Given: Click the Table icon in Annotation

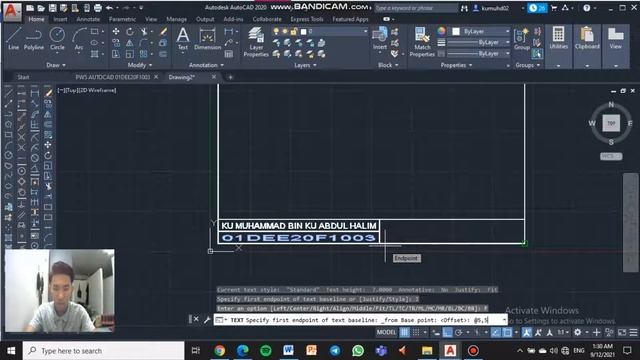Looking at the screenshot, I should coord(229,54).
